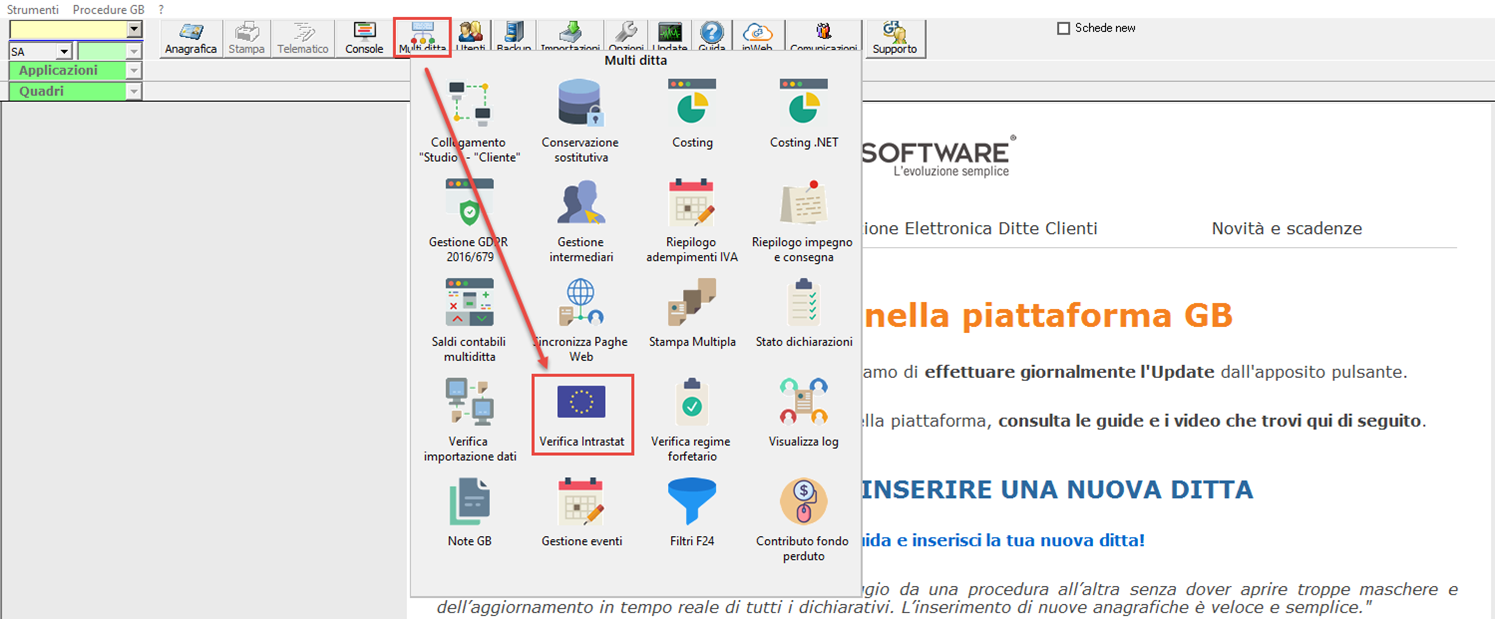Open Gestione eventi
The height and width of the screenshot is (619, 1495).
582,513
